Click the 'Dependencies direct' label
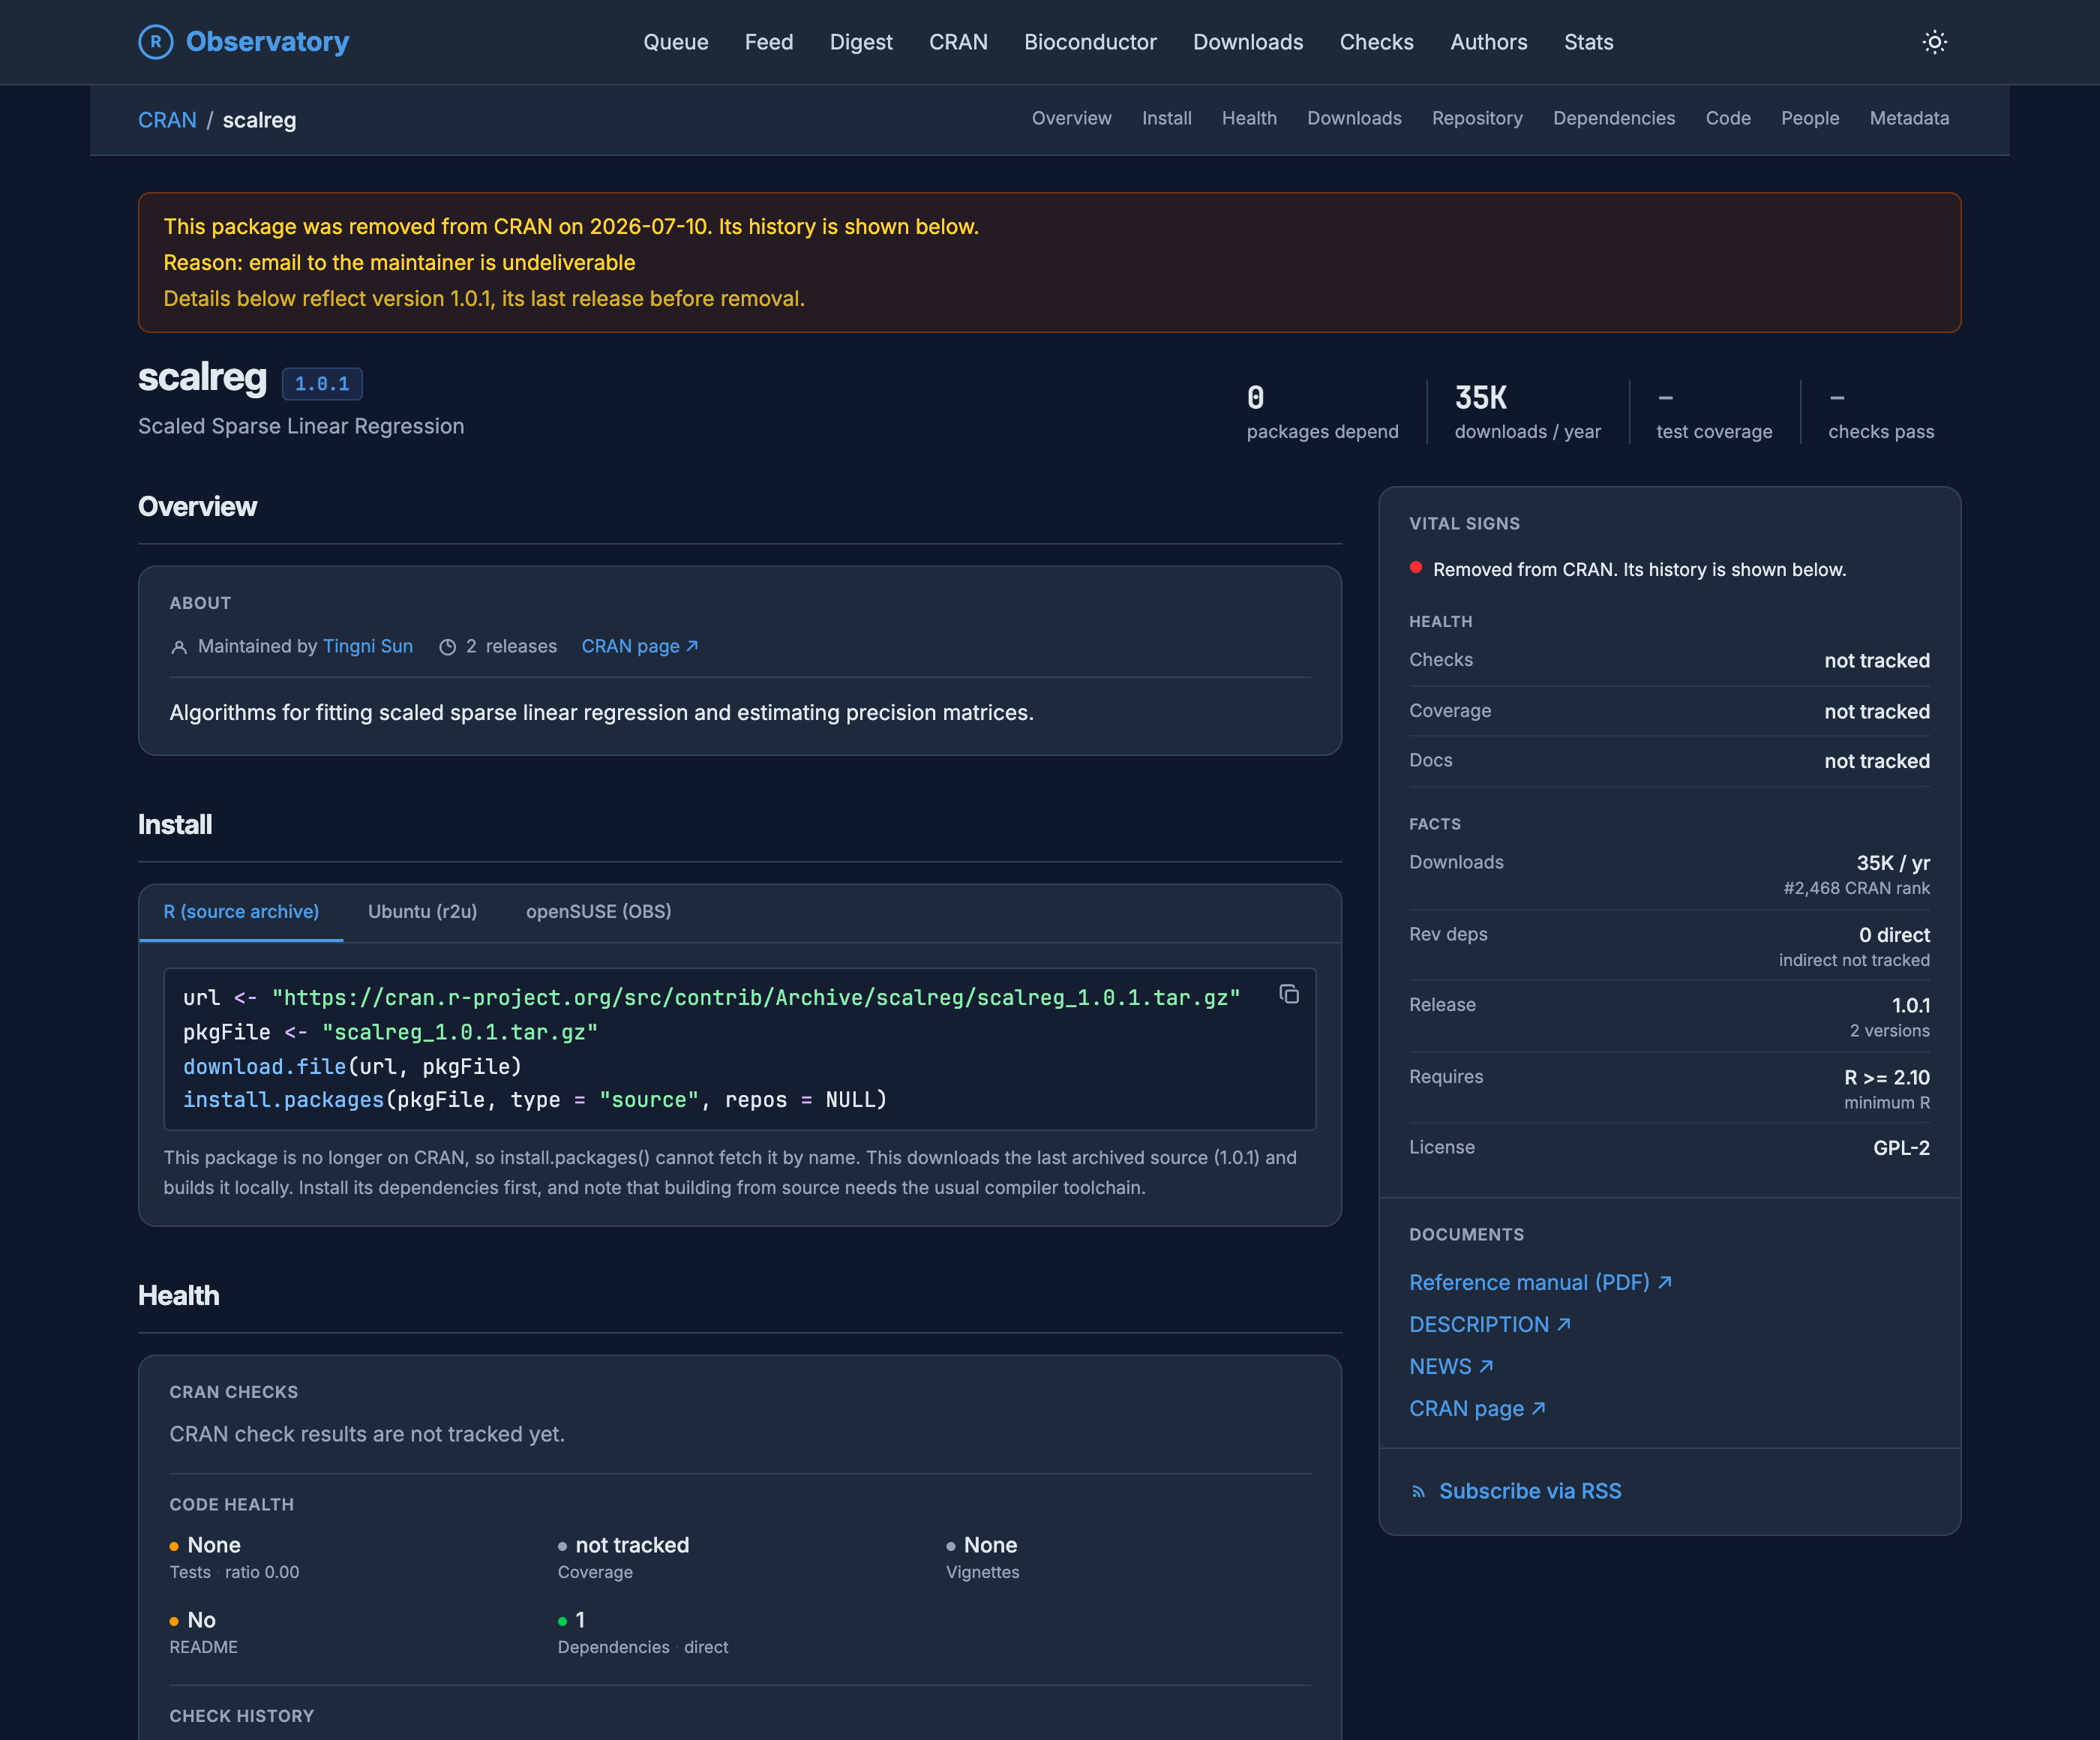Viewport: 2100px width, 1740px height. point(643,1648)
